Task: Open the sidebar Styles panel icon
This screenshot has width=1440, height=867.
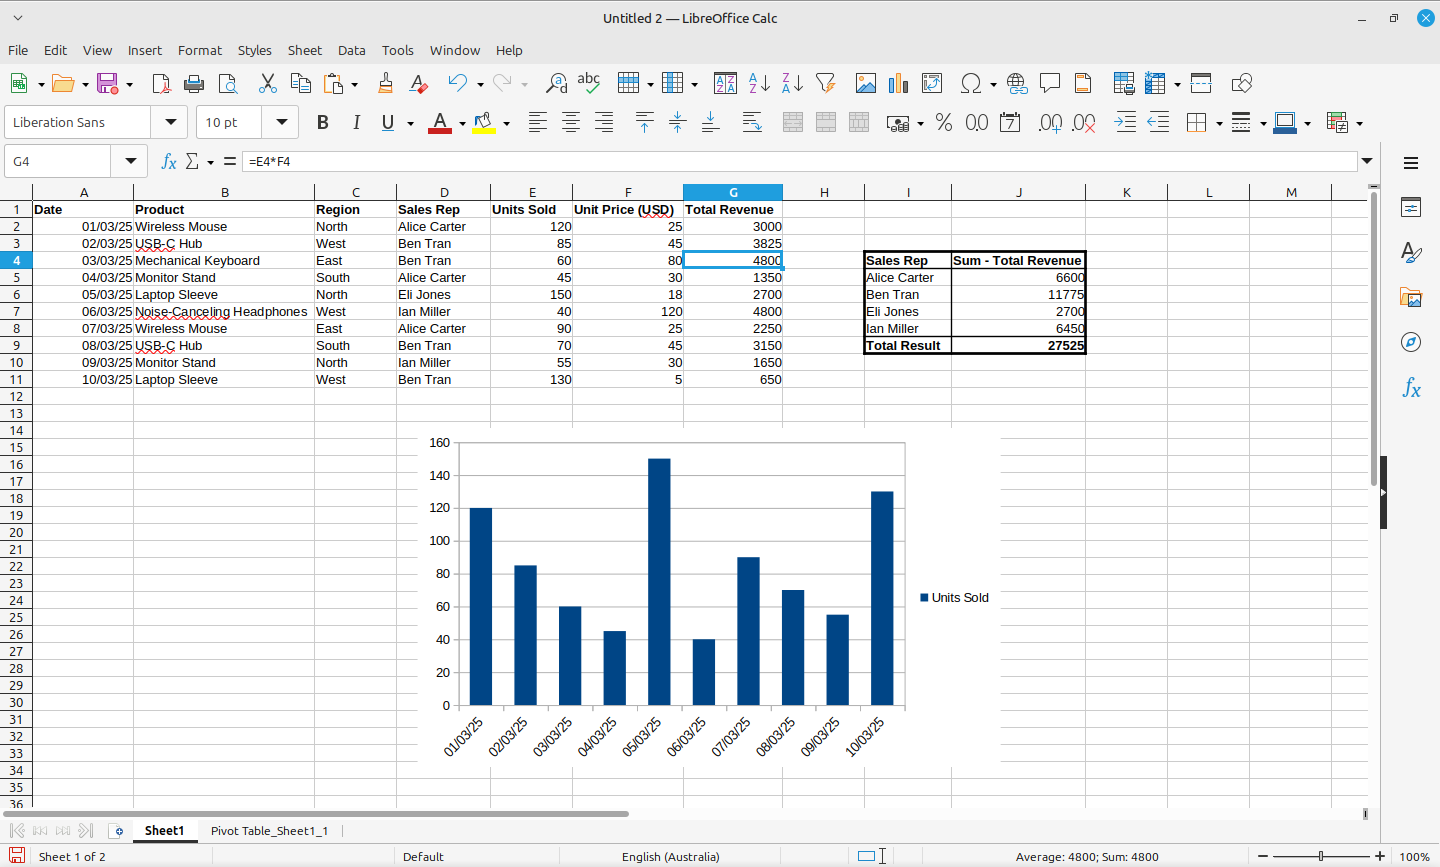Action: [1411, 253]
